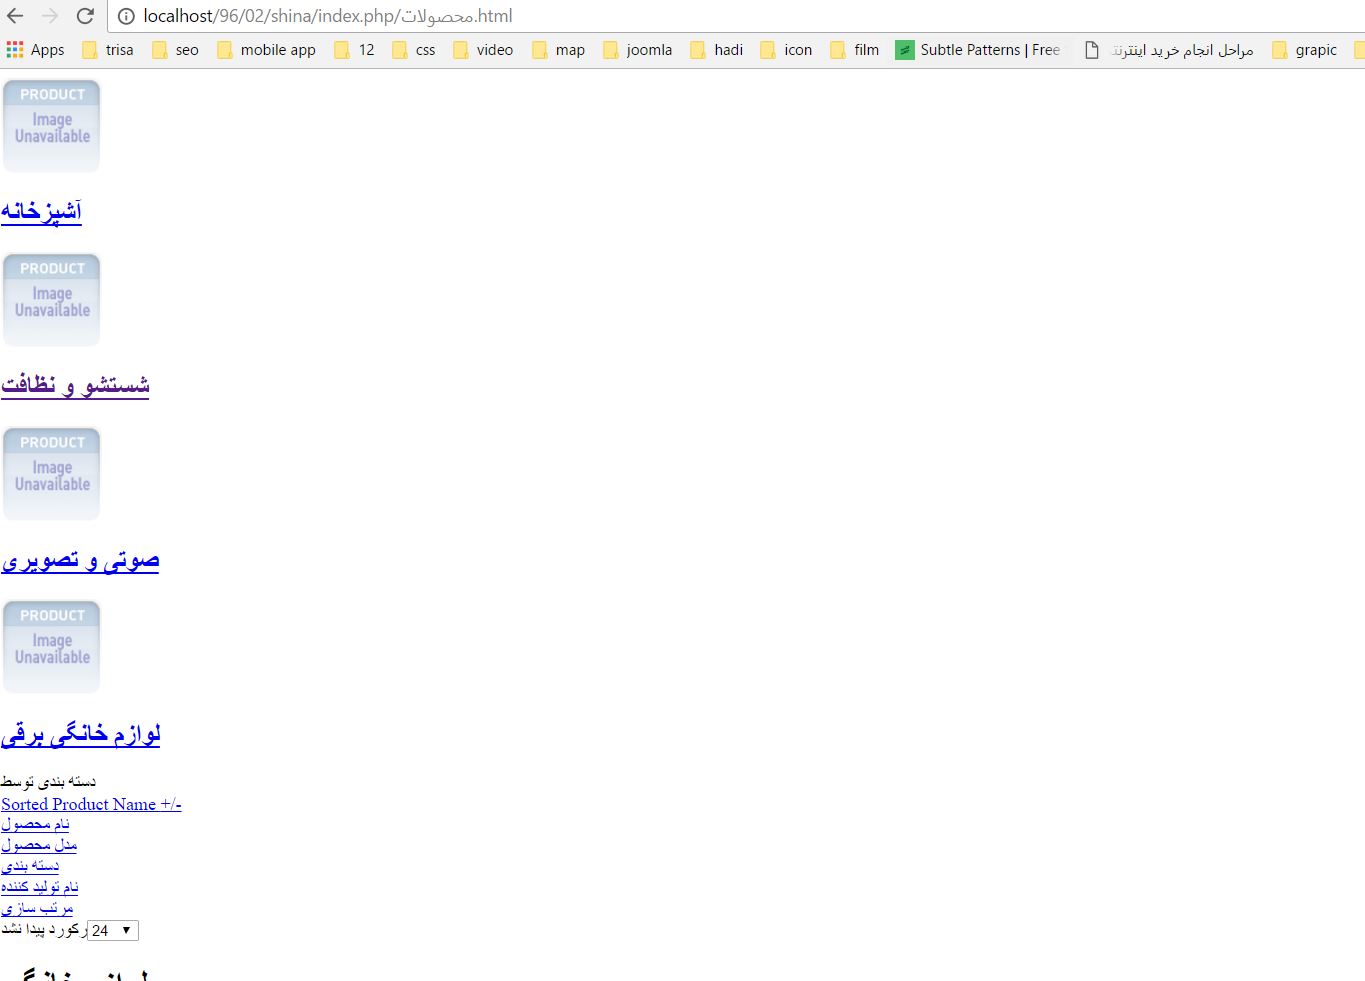This screenshot has width=1365, height=981.
Task: Sort by نام محصول link
Action: 35,824
